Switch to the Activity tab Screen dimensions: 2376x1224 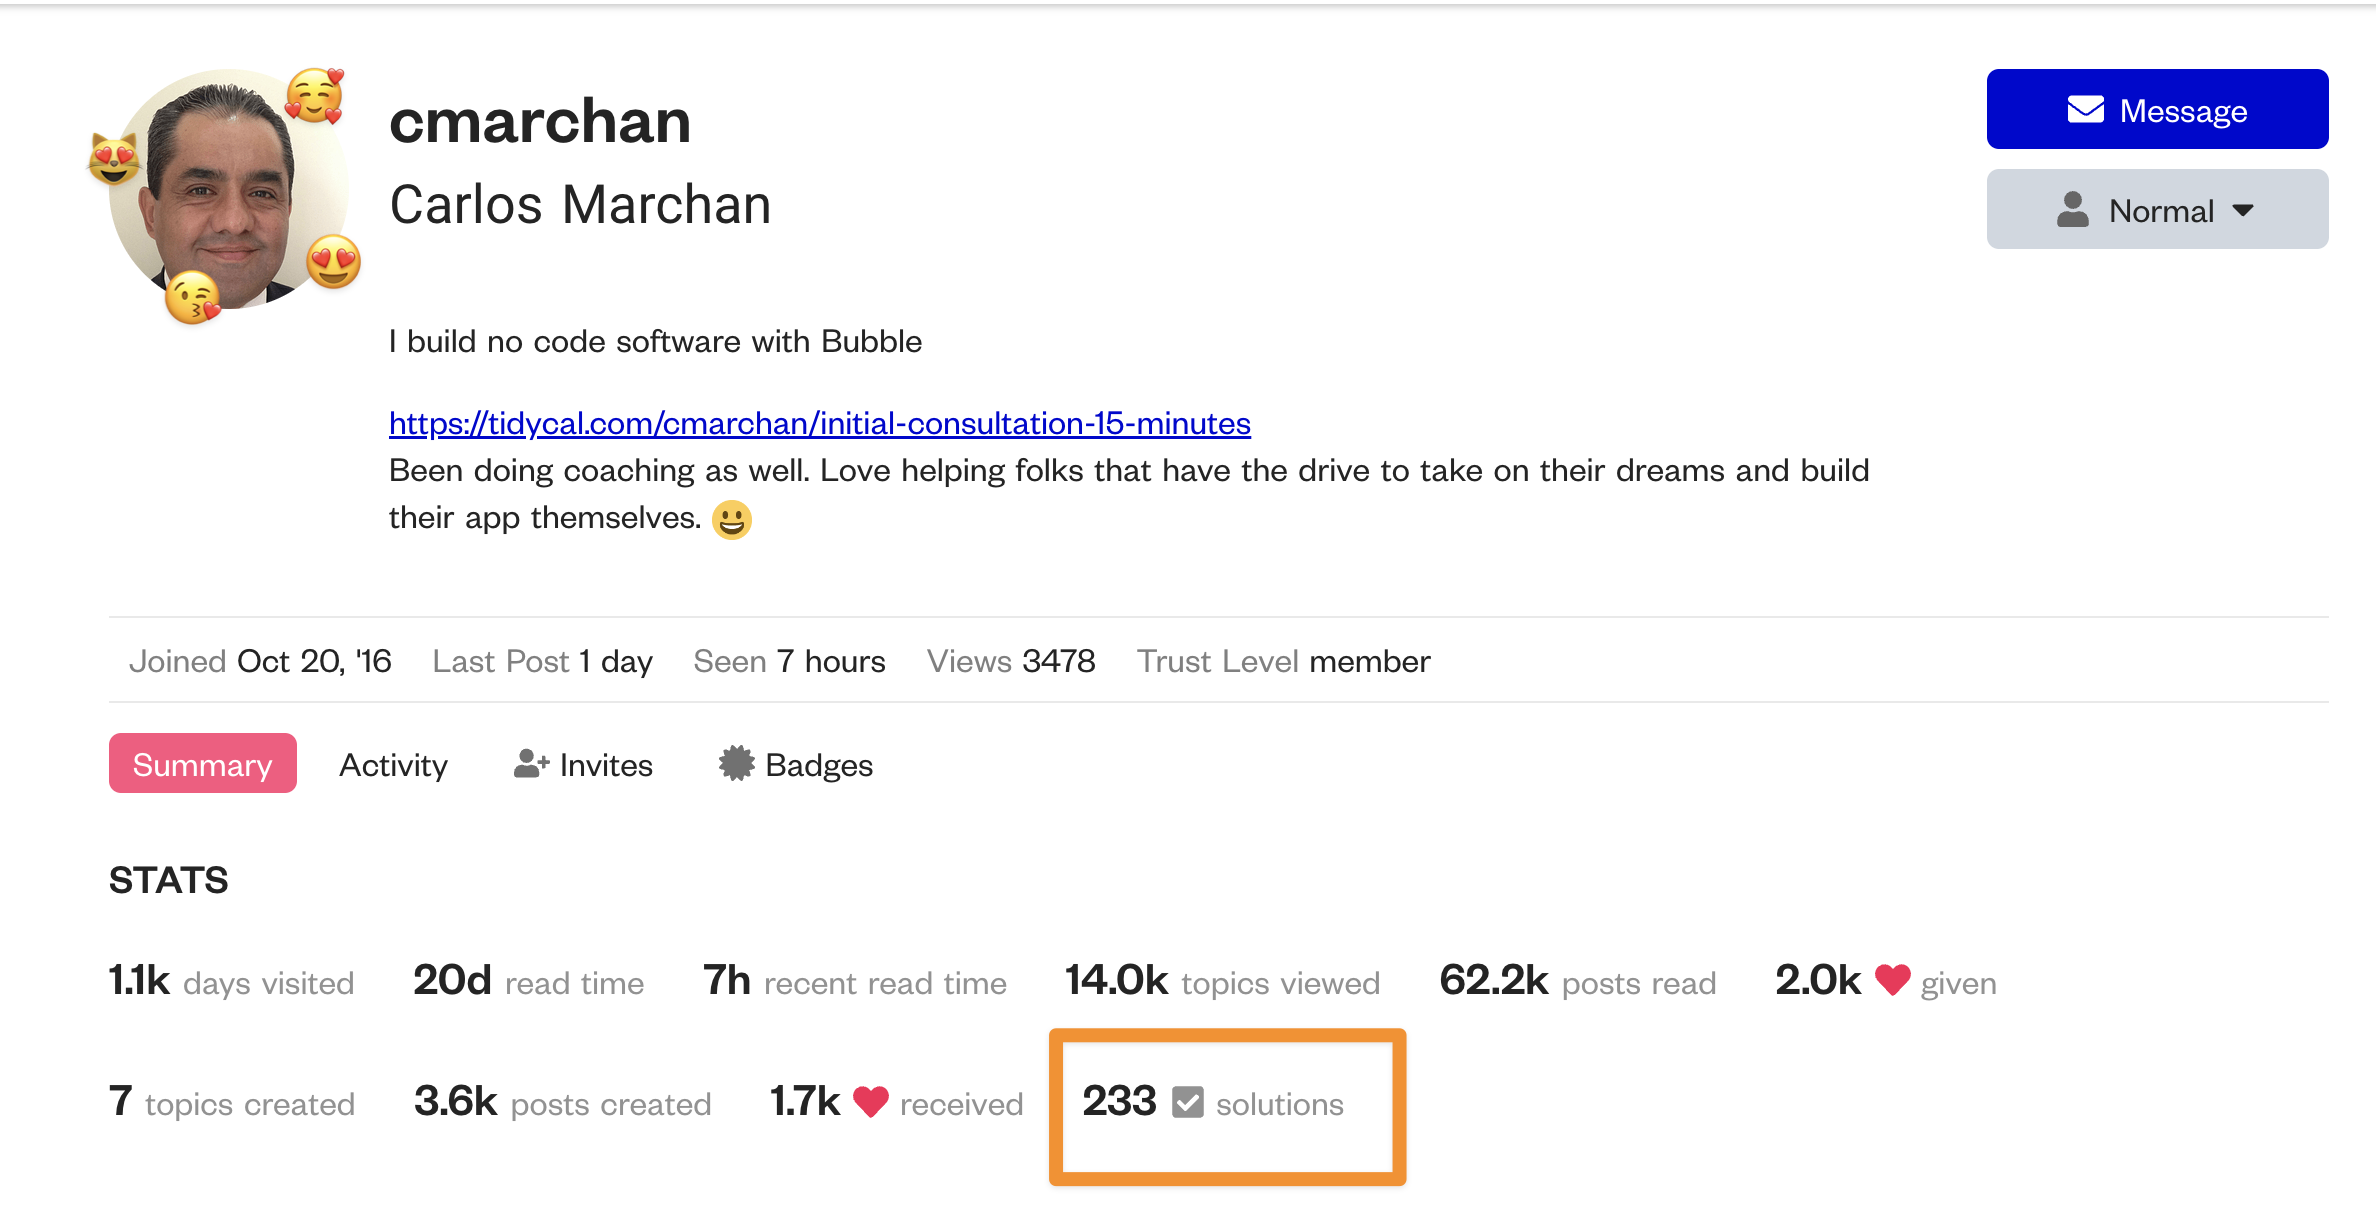click(x=393, y=765)
